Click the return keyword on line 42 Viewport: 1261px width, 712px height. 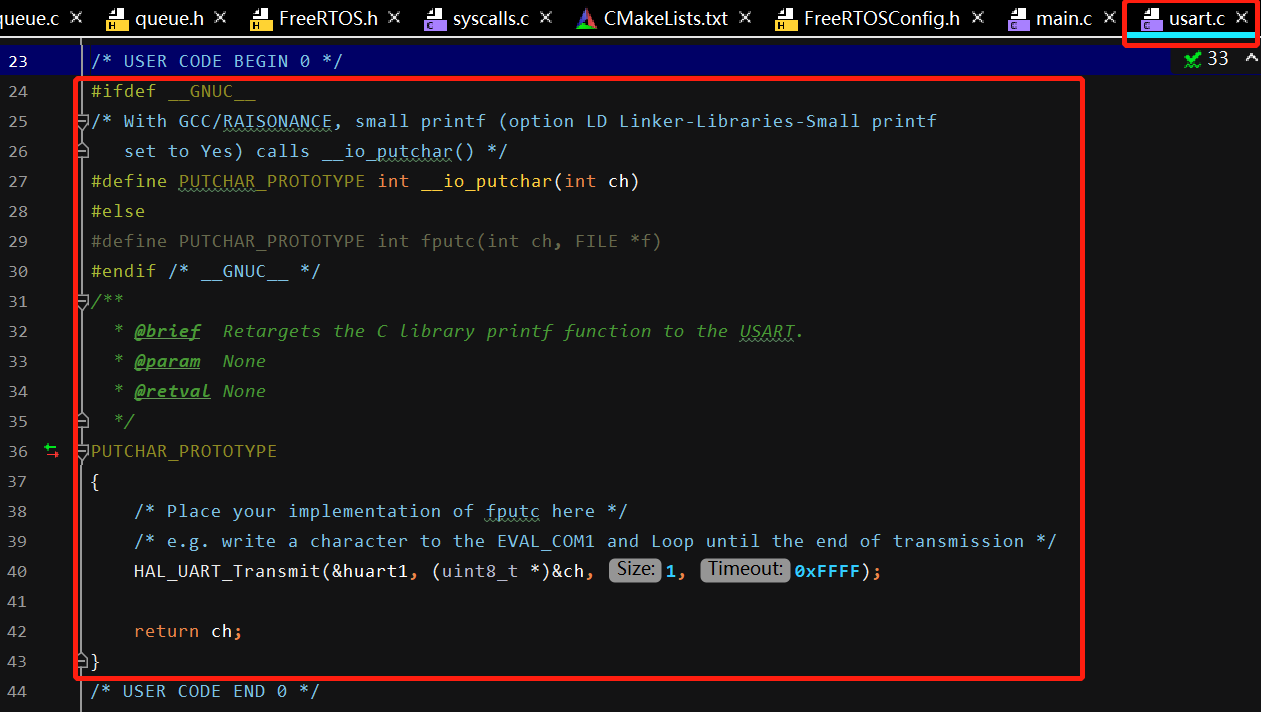click(x=167, y=631)
